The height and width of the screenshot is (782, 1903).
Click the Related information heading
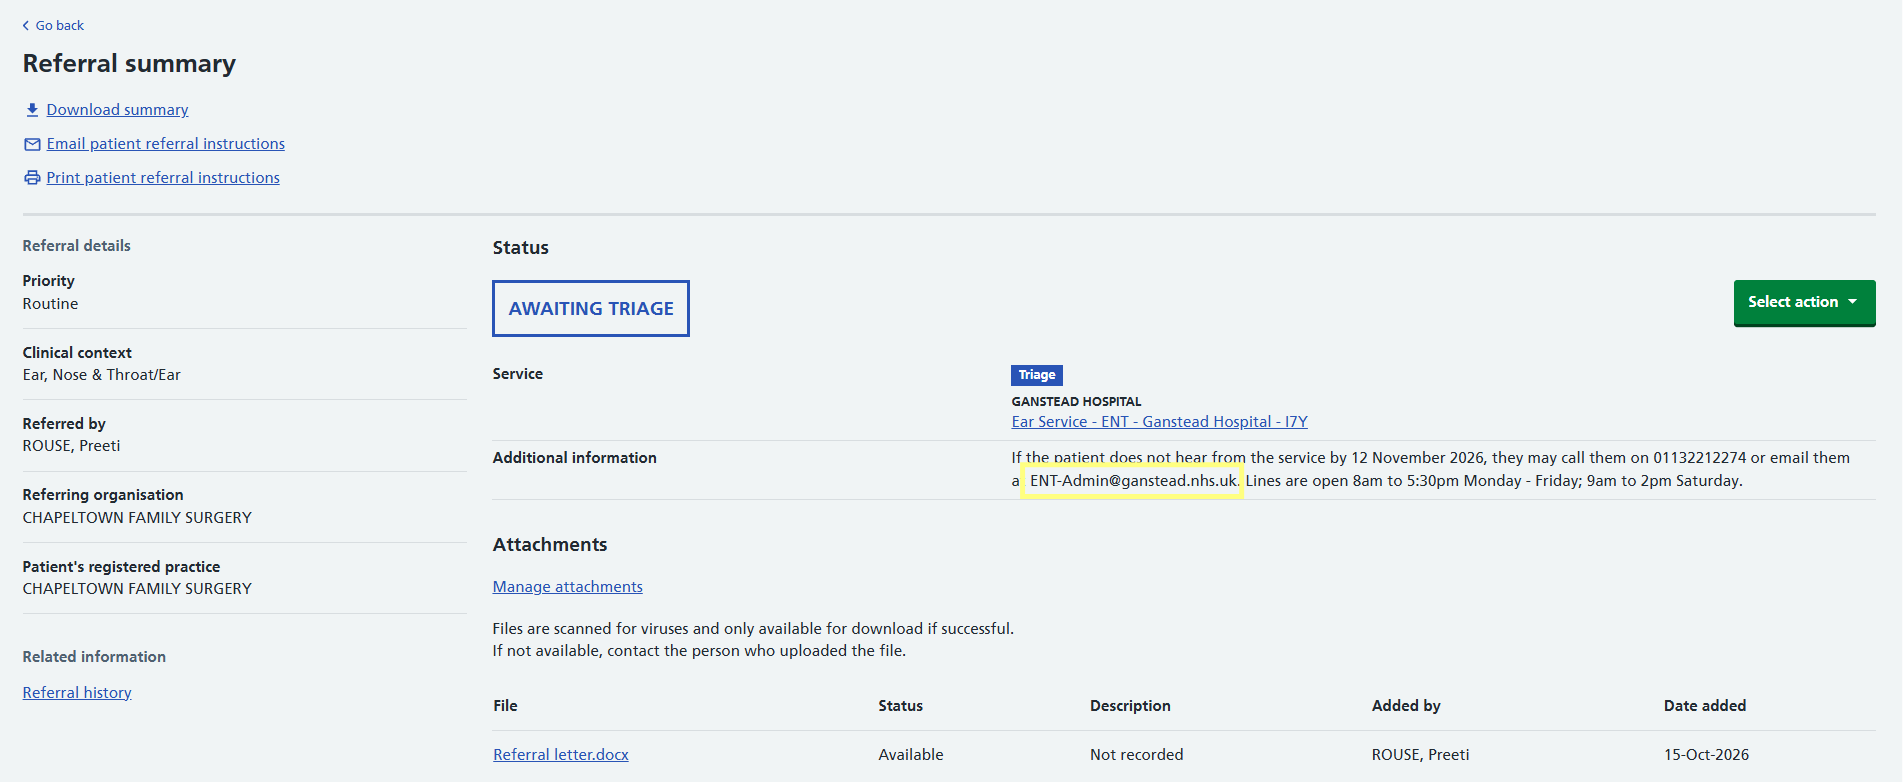tap(94, 657)
